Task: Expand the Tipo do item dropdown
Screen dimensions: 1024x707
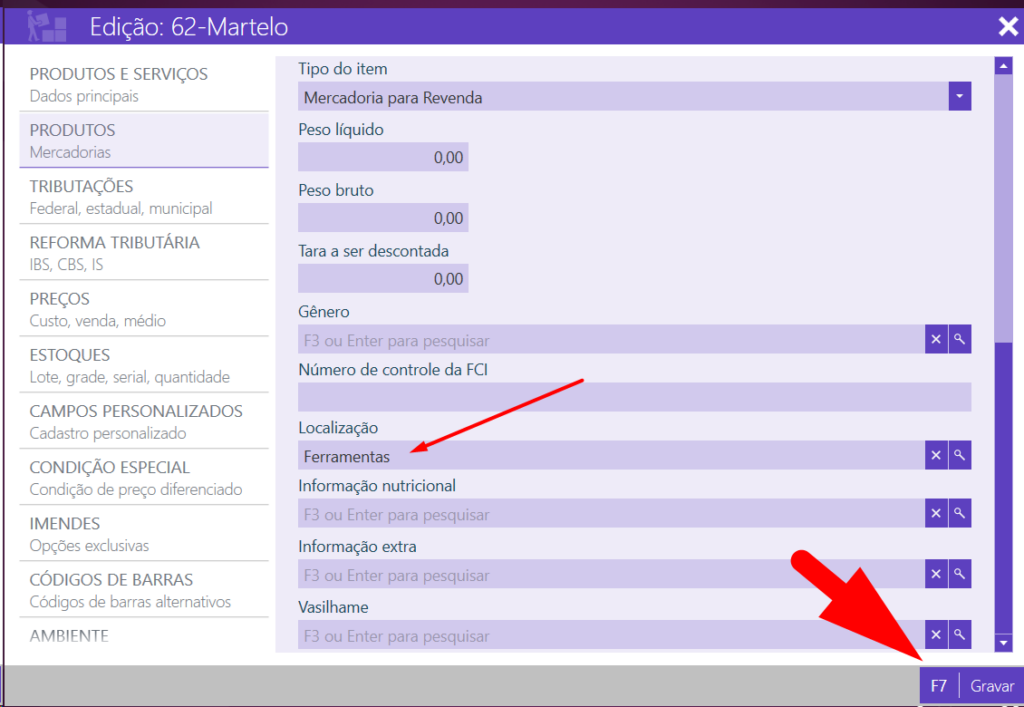Action: pyautogui.click(x=960, y=97)
